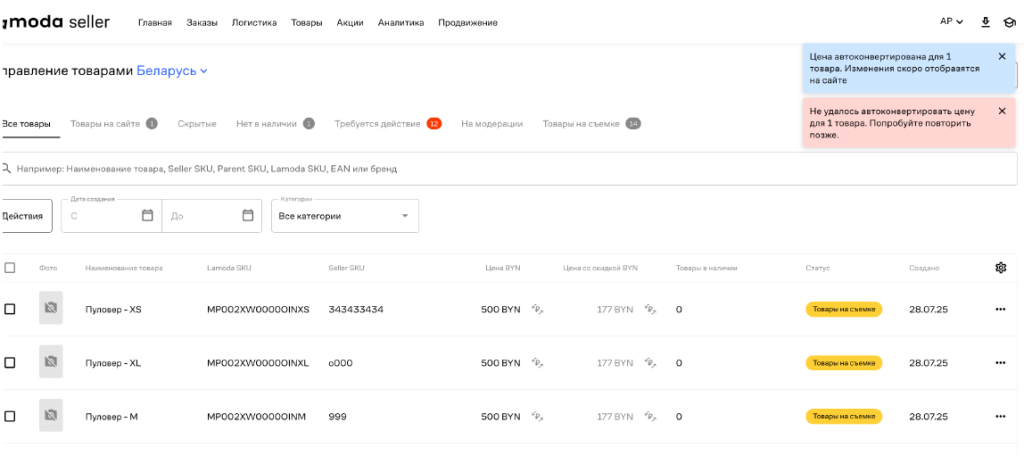Expand the AP account menu
1024x464 pixels.
click(951, 22)
